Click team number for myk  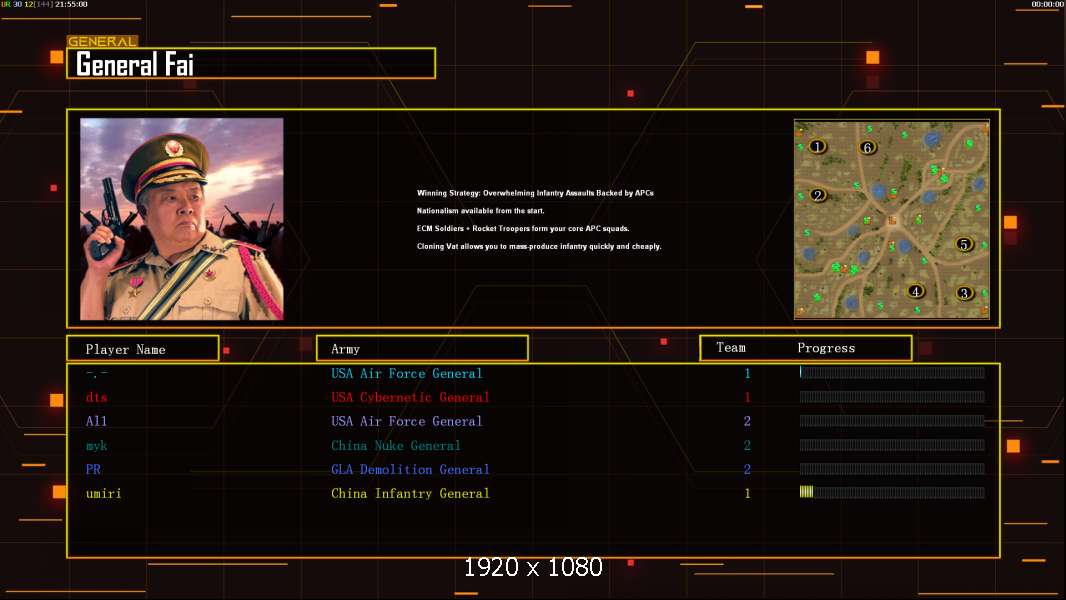click(747, 446)
